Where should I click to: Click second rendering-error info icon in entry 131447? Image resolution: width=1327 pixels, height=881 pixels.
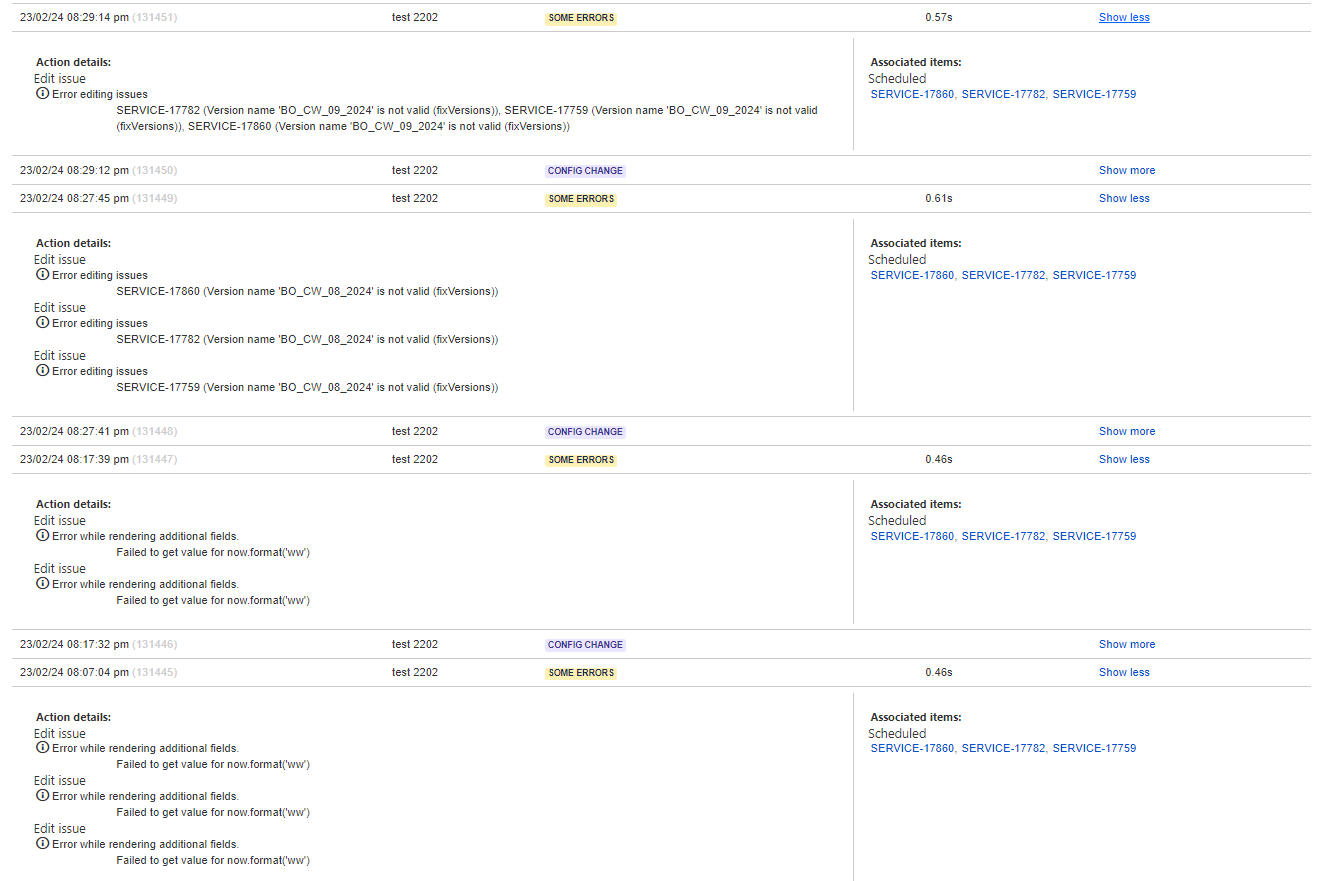click(42, 584)
